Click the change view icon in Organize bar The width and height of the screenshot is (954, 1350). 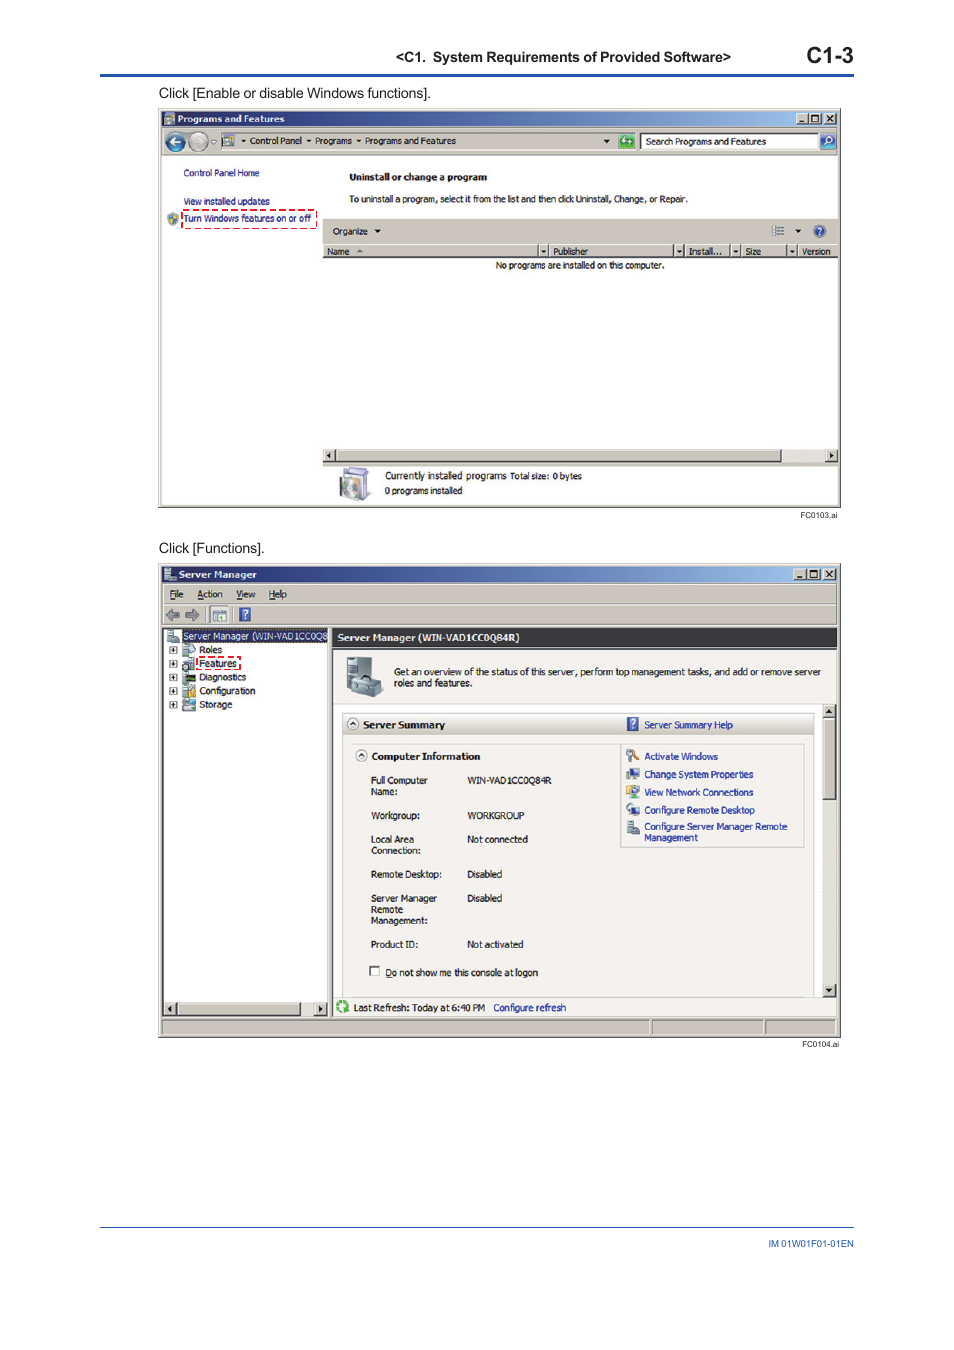coord(778,231)
